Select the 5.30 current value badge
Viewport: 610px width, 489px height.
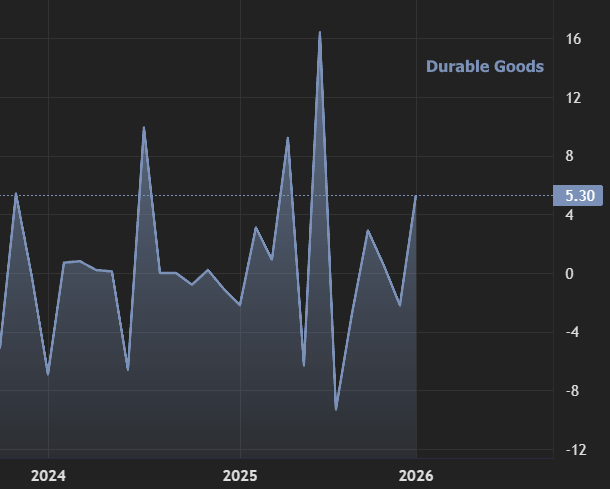(578, 196)
